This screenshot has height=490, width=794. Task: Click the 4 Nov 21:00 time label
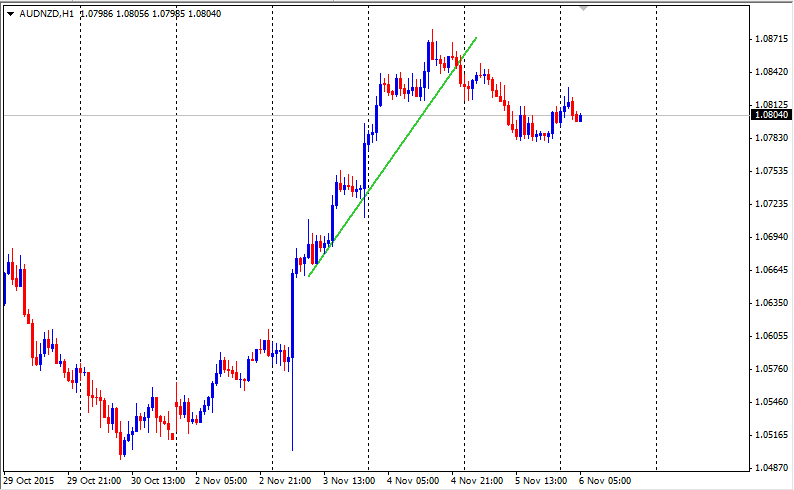coord(477,480)
